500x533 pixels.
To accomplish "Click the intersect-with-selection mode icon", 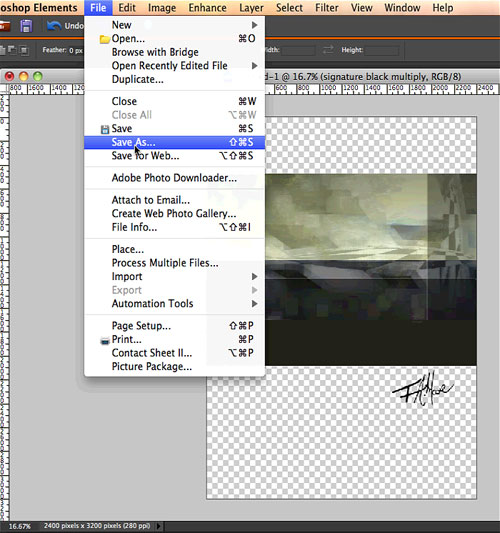I will [24, 51].
